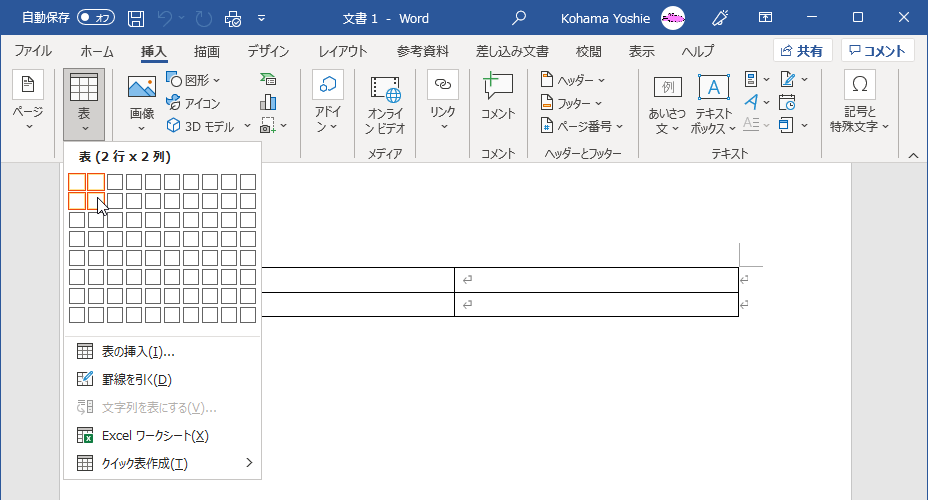Insert date and time icon
Image resolution: width=928 pixels, height=500 pixels.
[787, 102]
